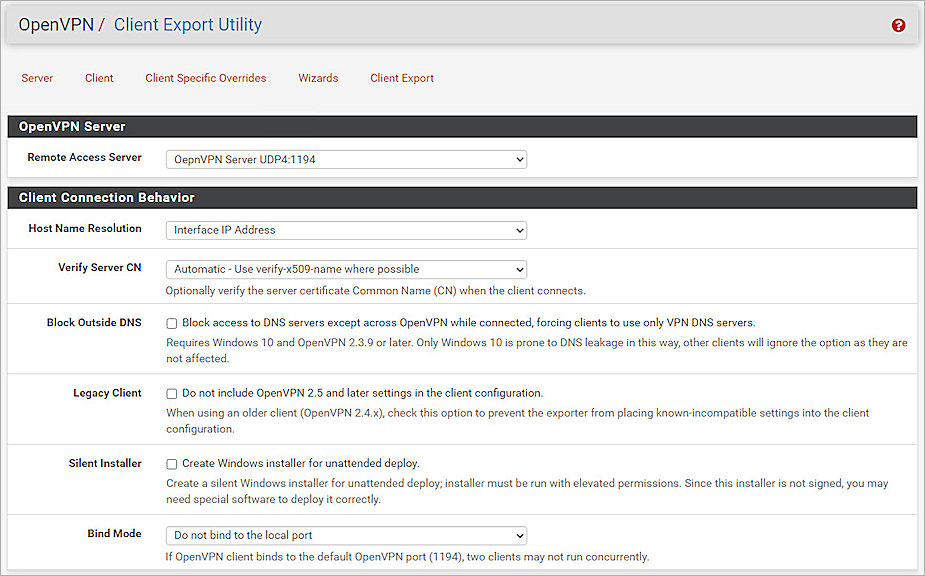Open the page help question mark icon

tap(898, 25)
